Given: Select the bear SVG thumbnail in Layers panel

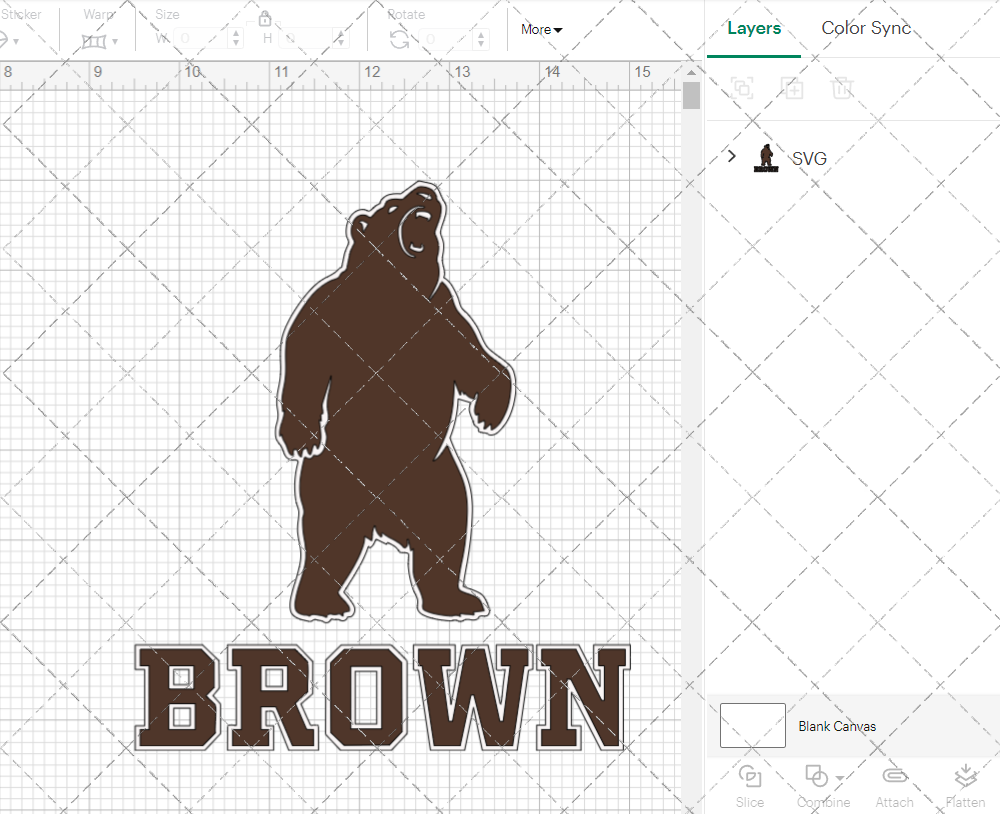Looking at the screenshot, I should point(766,156).
